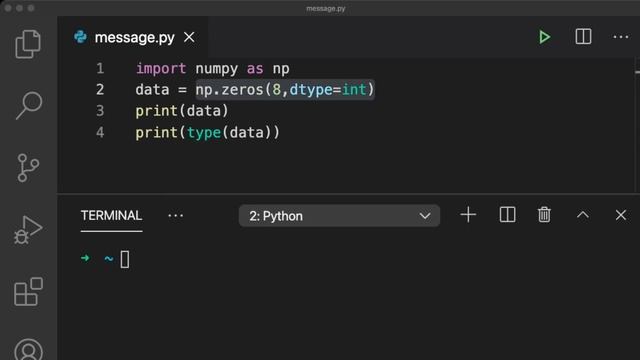Click line number 2 in gutter
640x360 pixels.
click(100, 89)
